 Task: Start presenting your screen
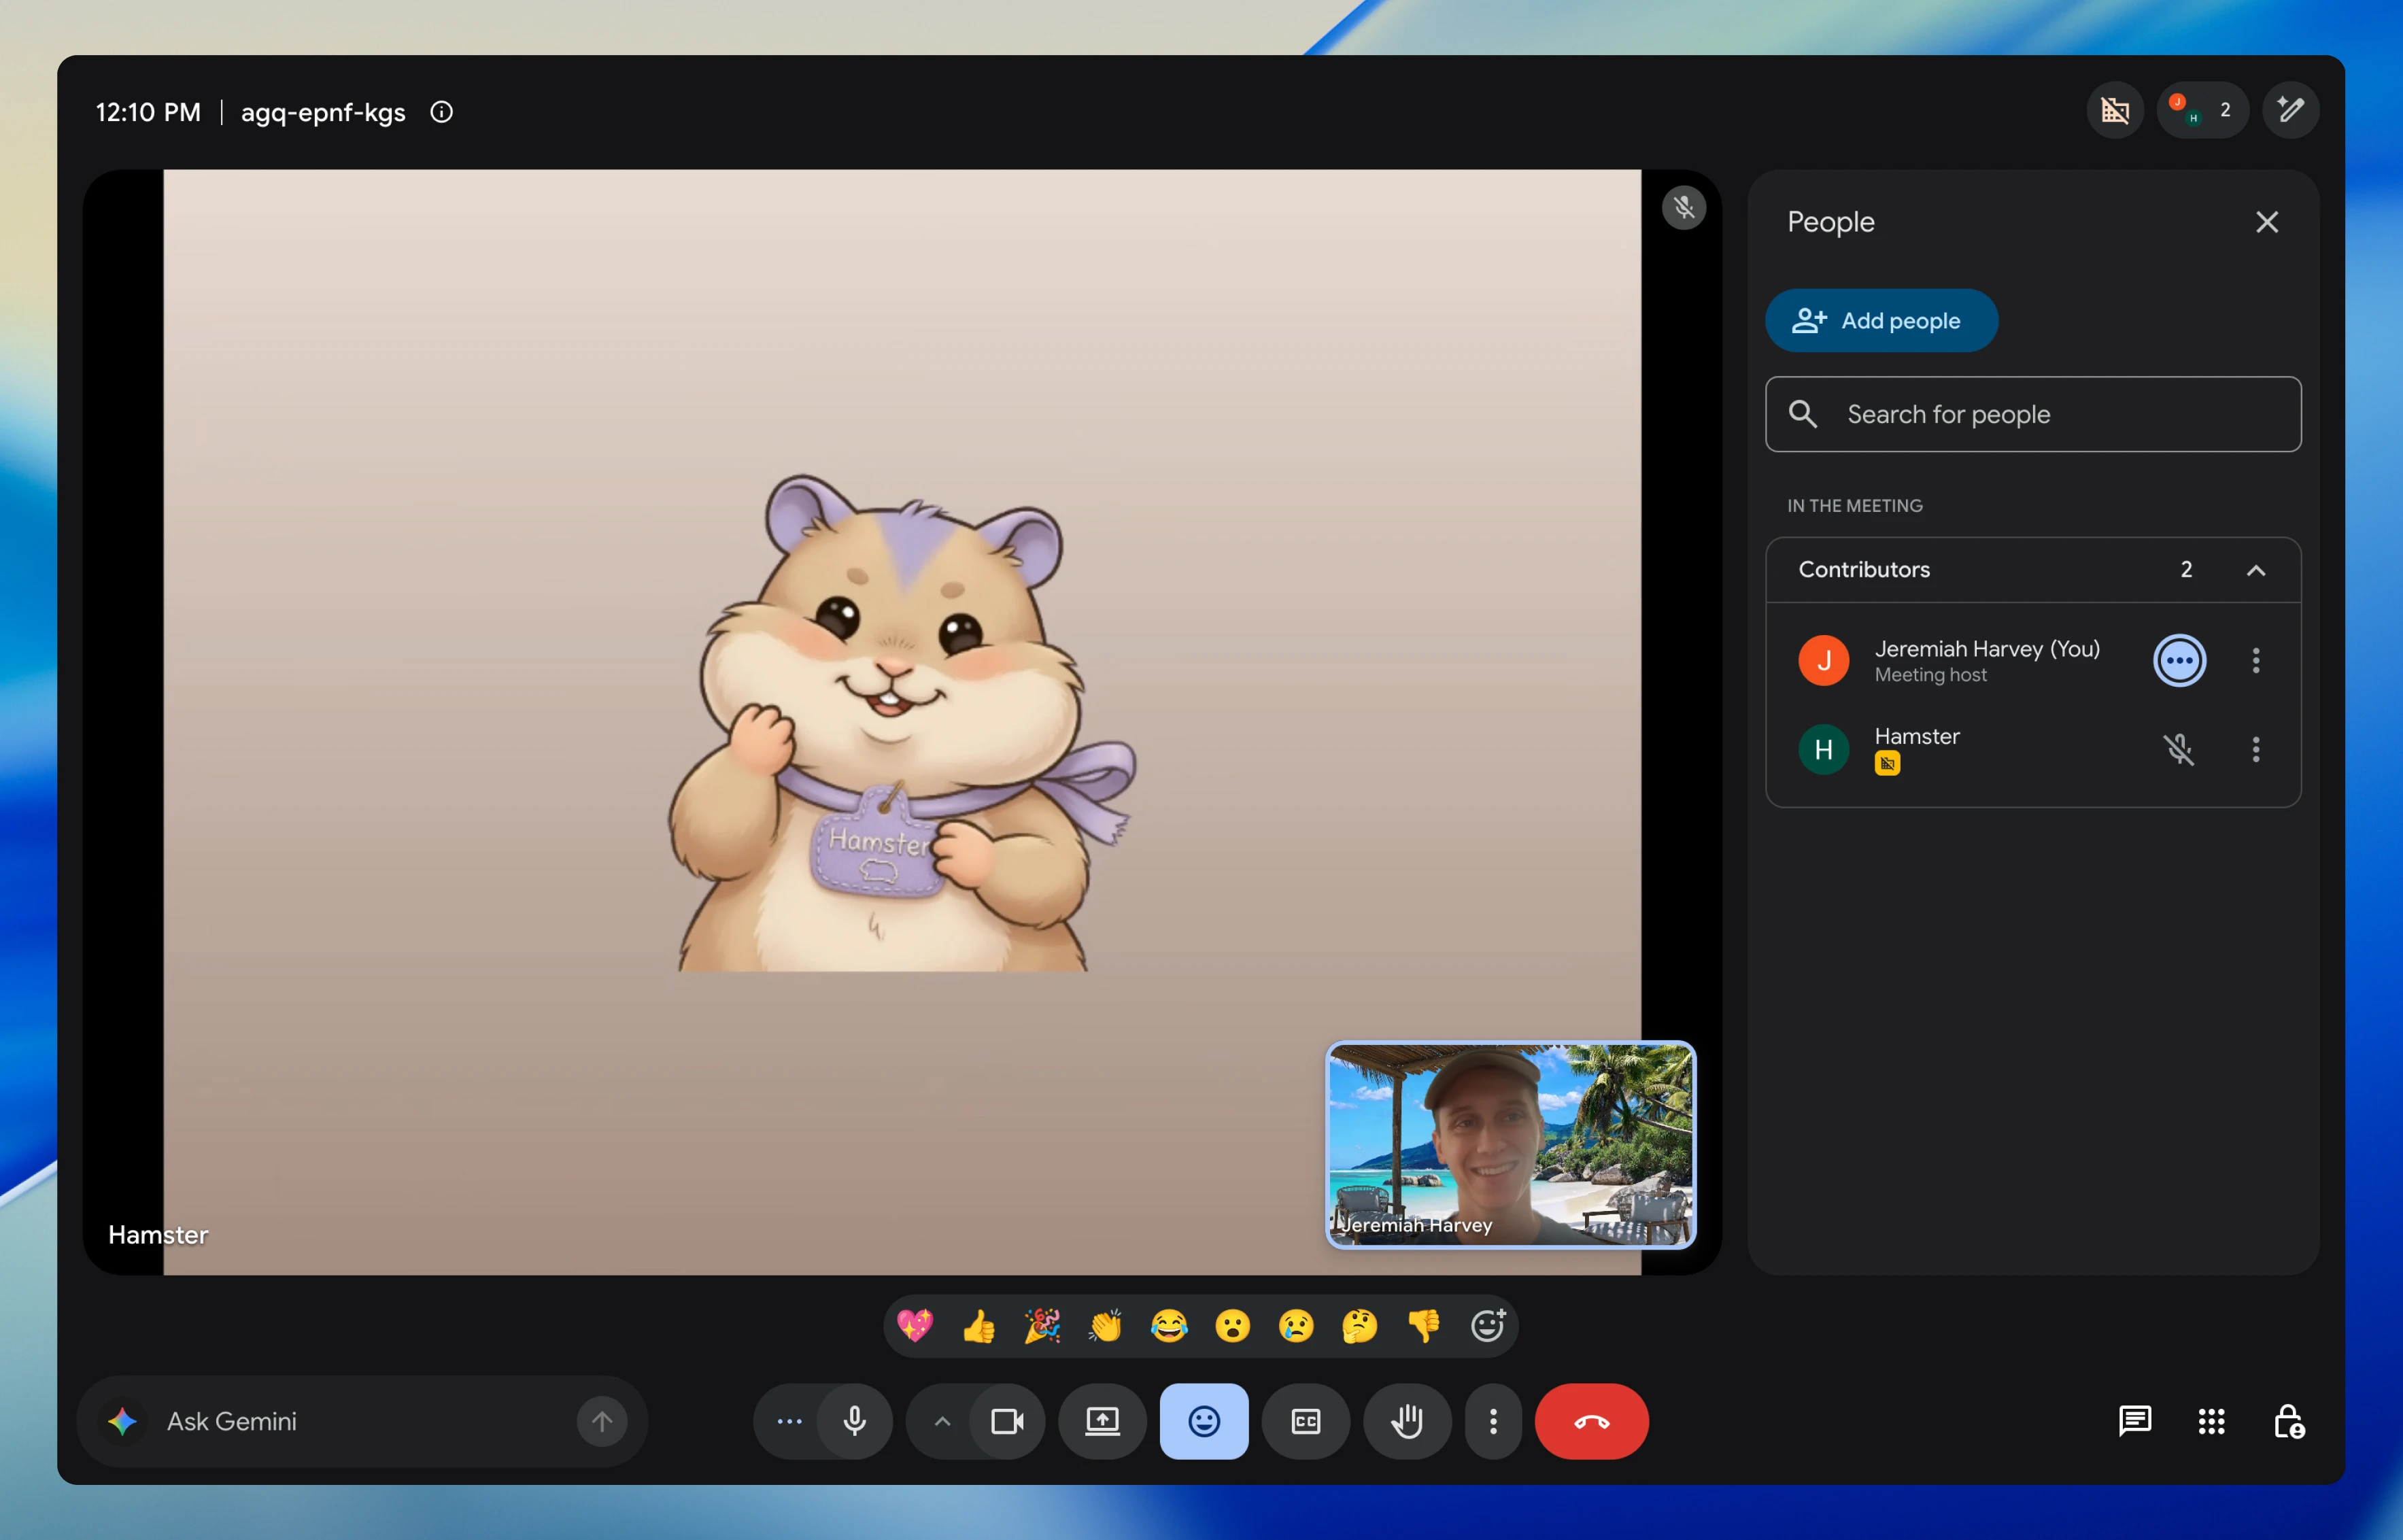click(x=1102, y=1421)
